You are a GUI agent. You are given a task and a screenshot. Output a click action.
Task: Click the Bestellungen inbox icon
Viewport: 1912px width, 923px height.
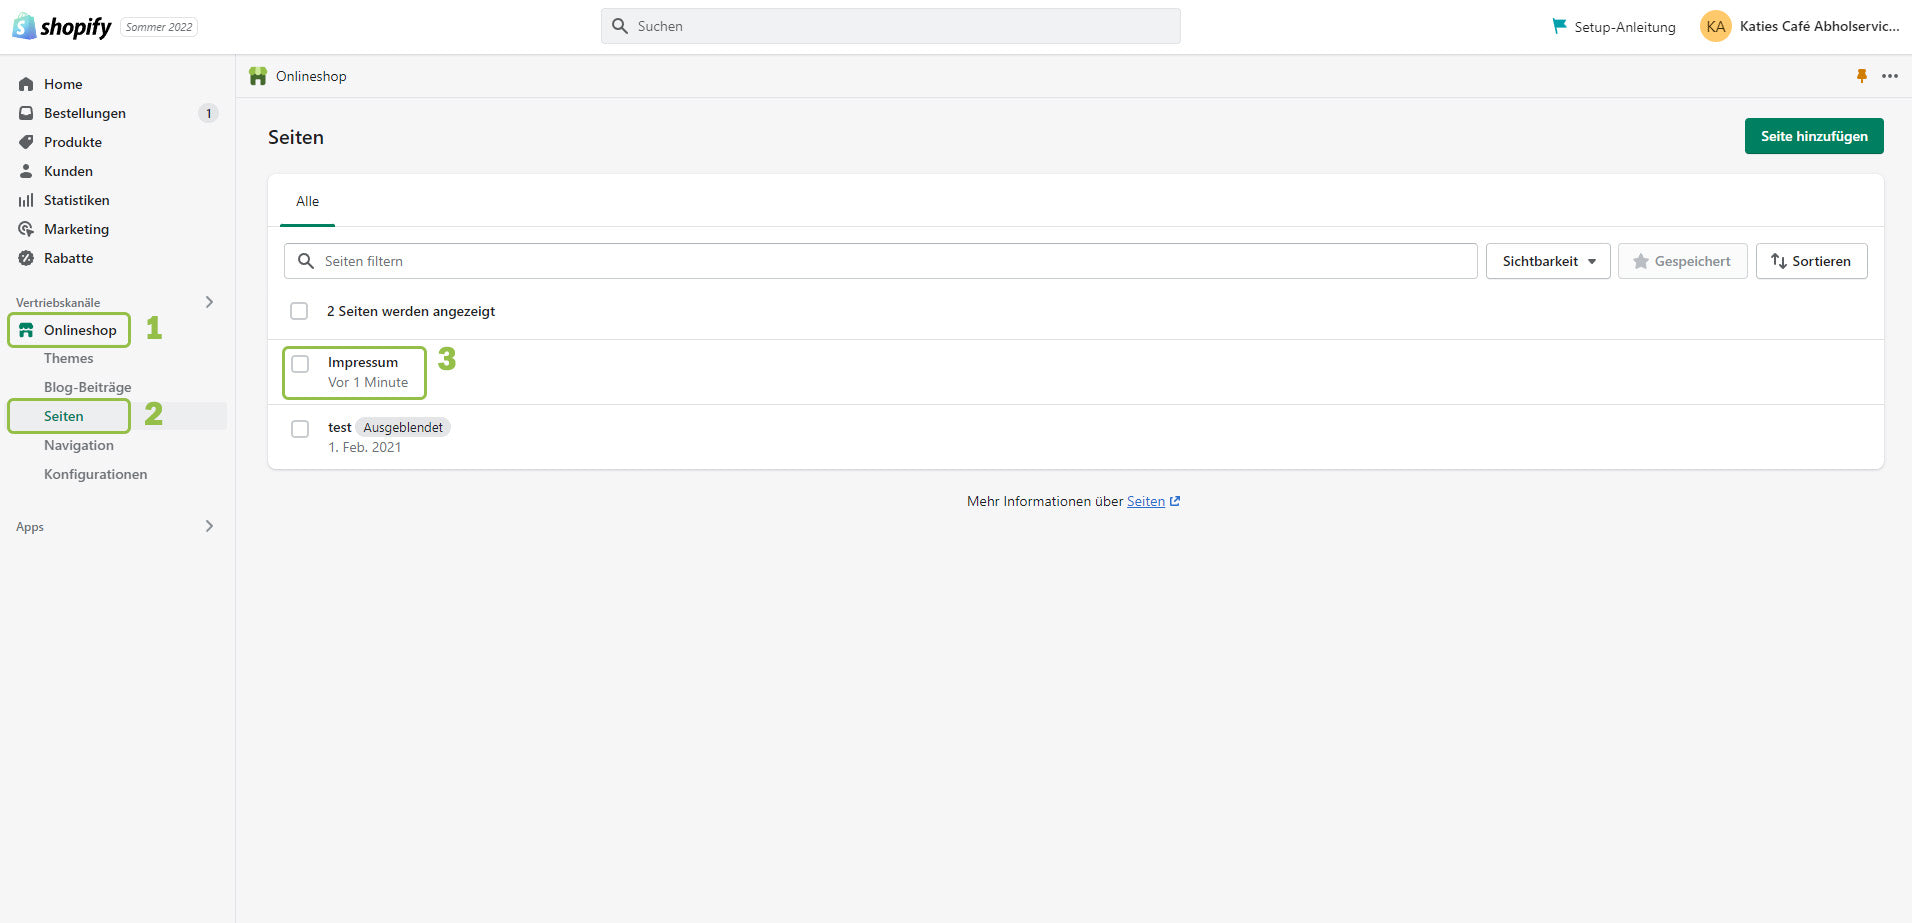pos(26,113)
